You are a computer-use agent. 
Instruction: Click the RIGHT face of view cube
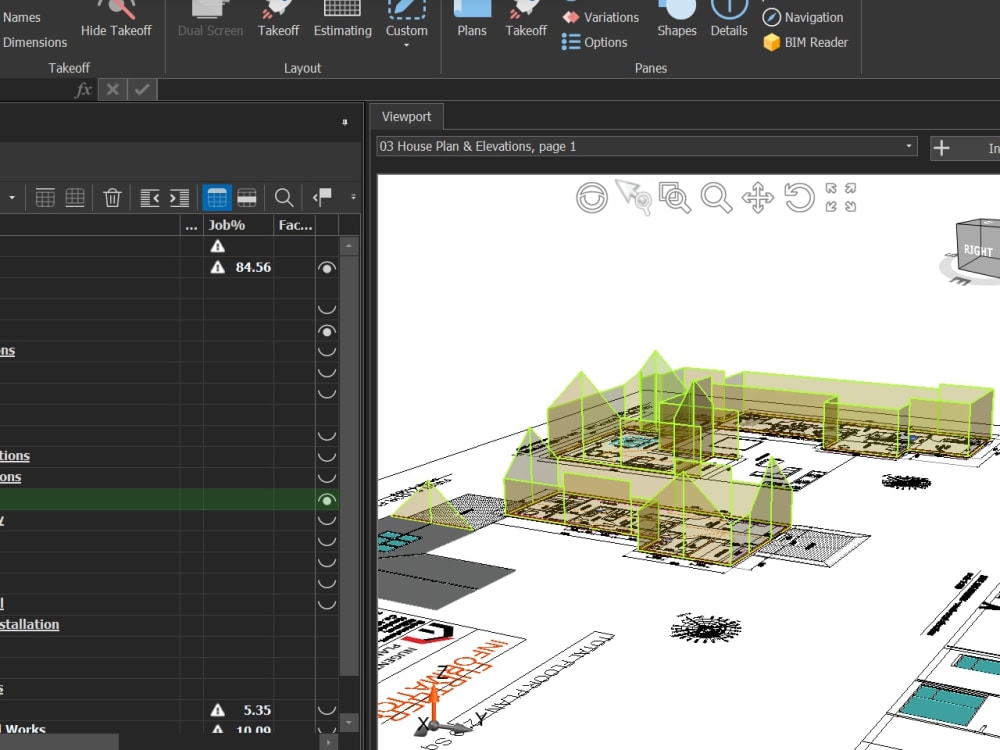coord(976,250)
